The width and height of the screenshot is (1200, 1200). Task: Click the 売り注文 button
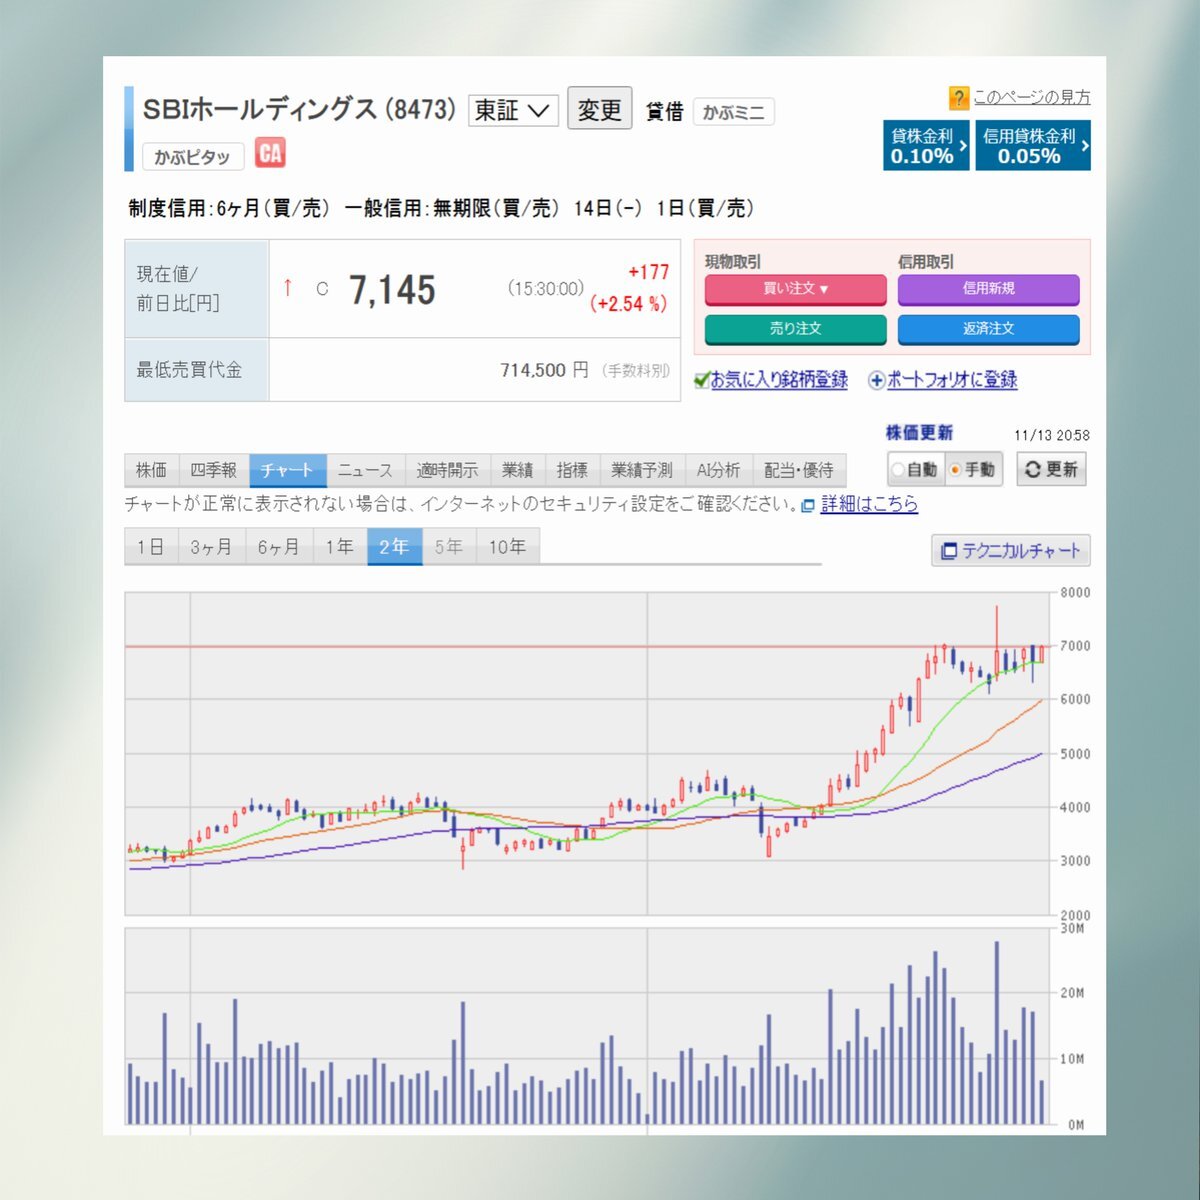[795, 329]
